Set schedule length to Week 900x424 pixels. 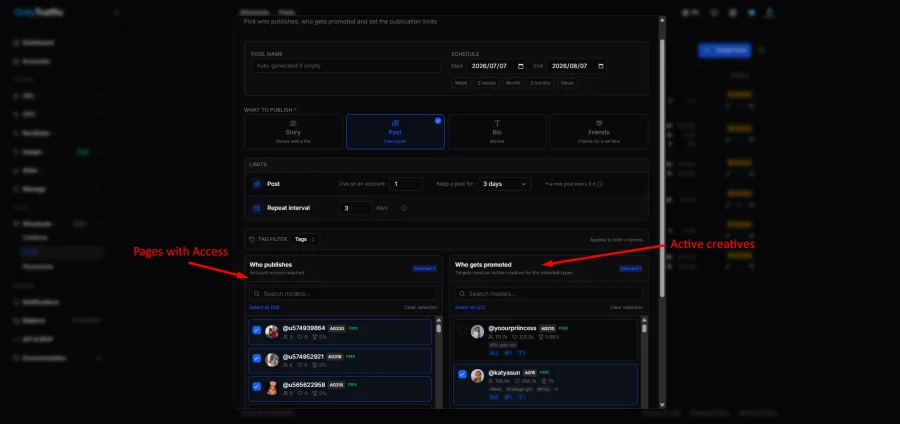[x=461, y=83]
